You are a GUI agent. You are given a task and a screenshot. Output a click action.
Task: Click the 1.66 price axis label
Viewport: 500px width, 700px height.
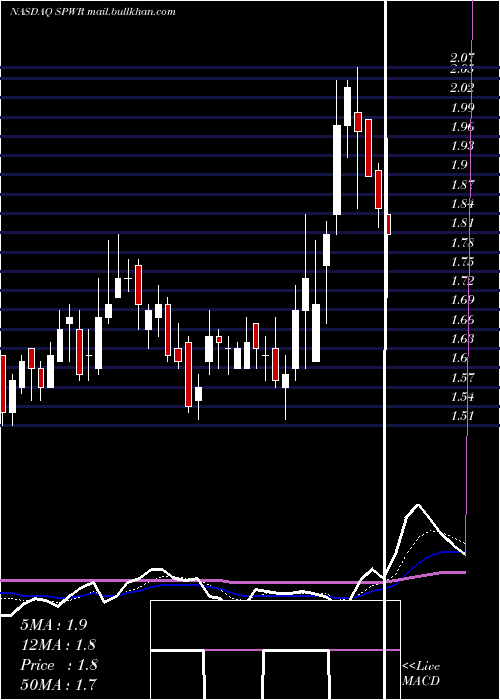462,320
